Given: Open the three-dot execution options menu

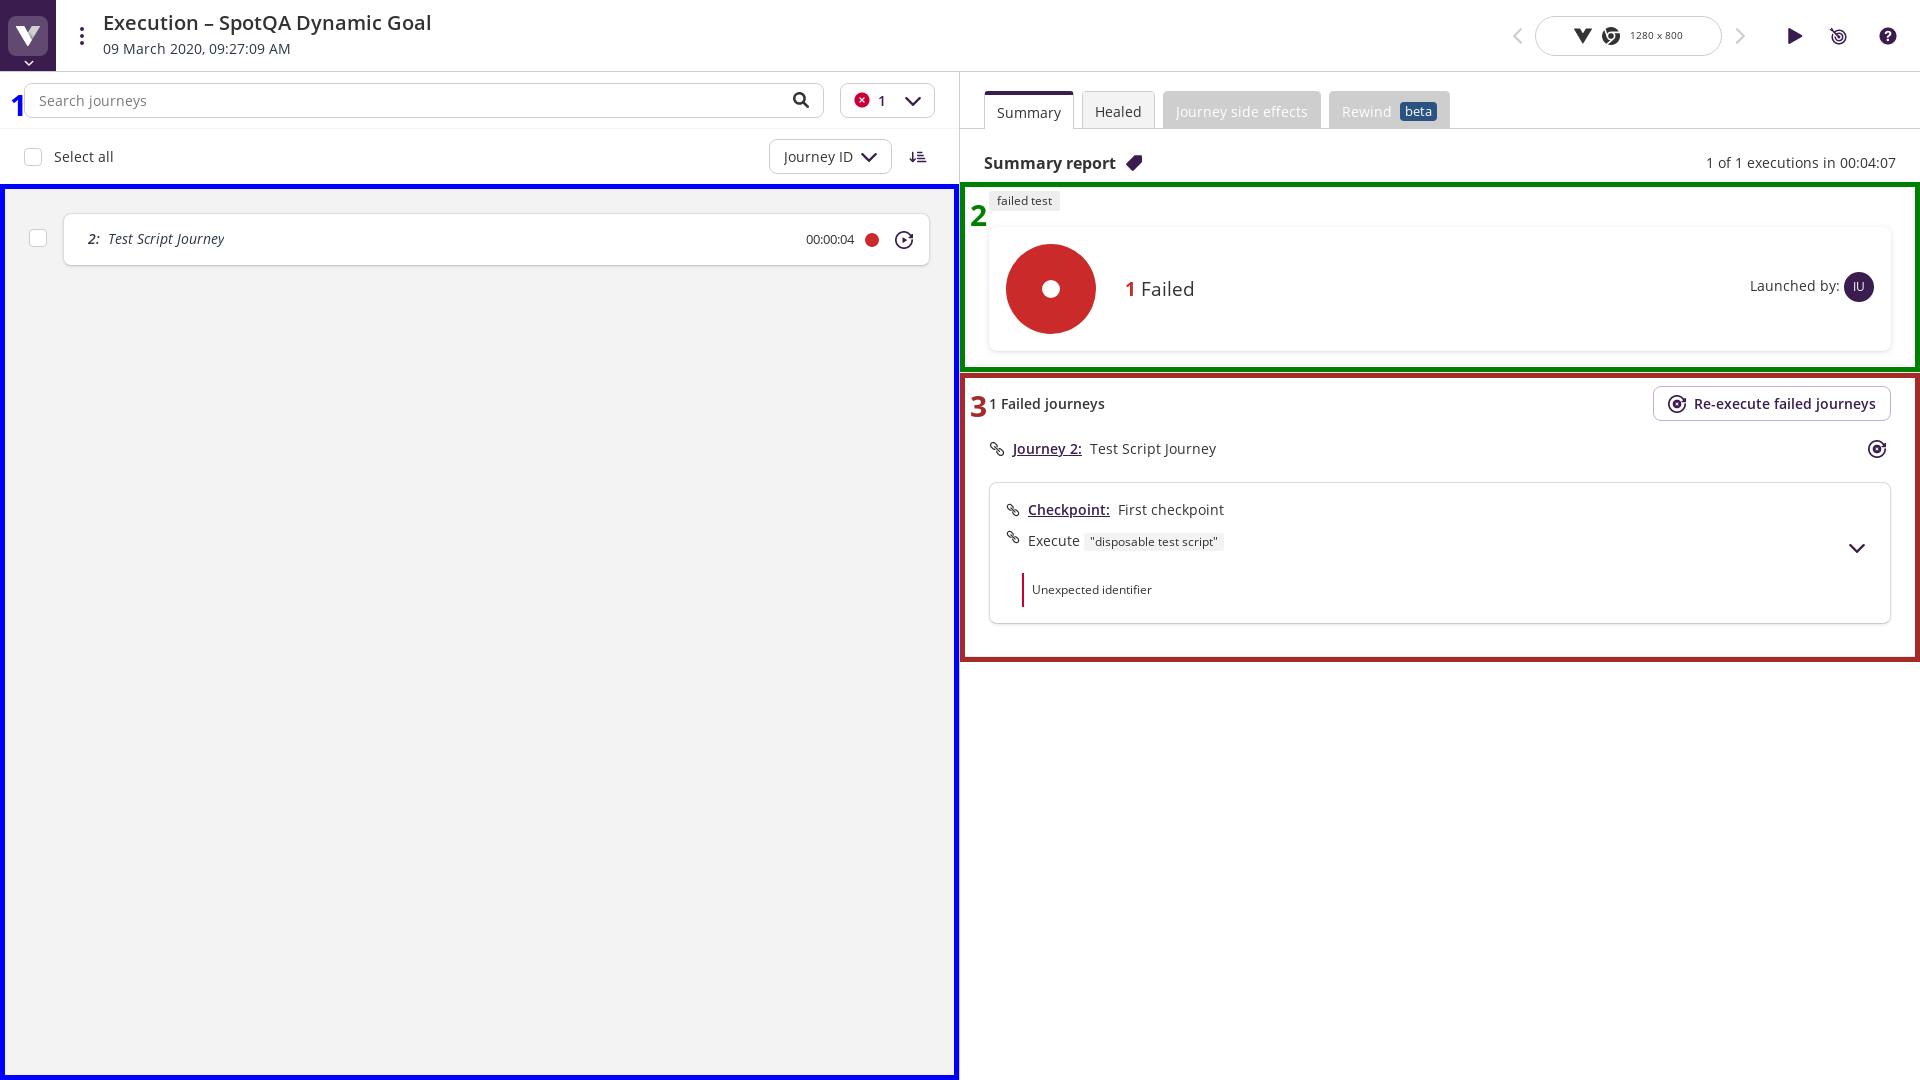Looking at the screenshot, I should [82, 36].
